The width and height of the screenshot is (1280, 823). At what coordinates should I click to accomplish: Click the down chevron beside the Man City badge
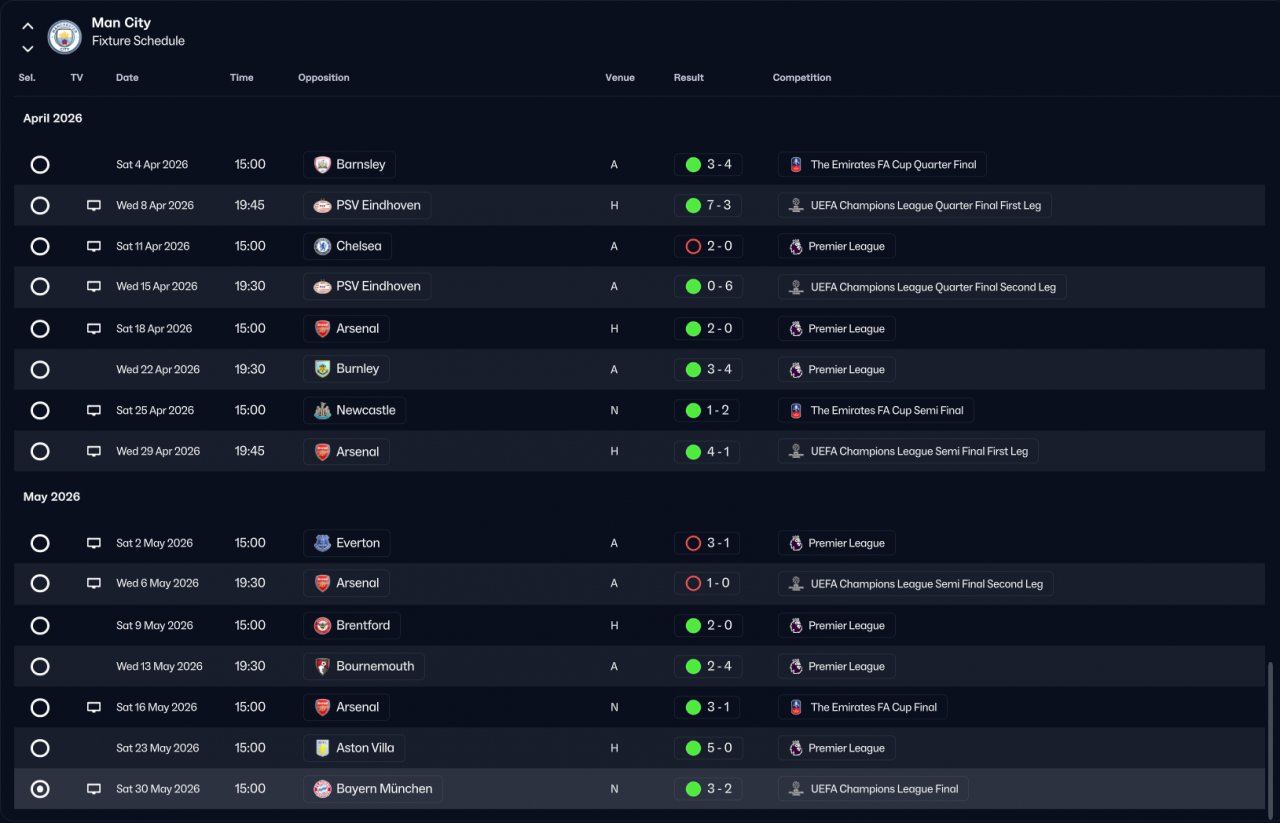click(27, 48)
